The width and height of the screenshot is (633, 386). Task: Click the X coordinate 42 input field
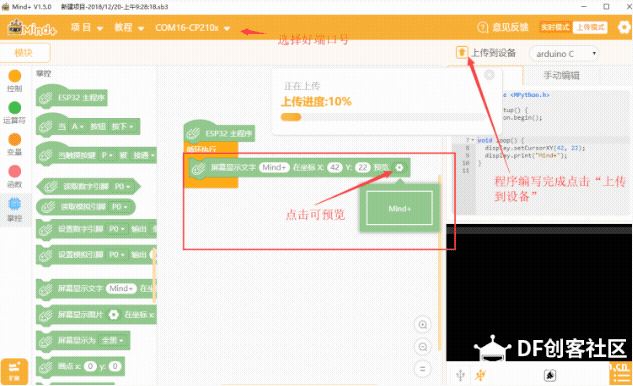335,167
